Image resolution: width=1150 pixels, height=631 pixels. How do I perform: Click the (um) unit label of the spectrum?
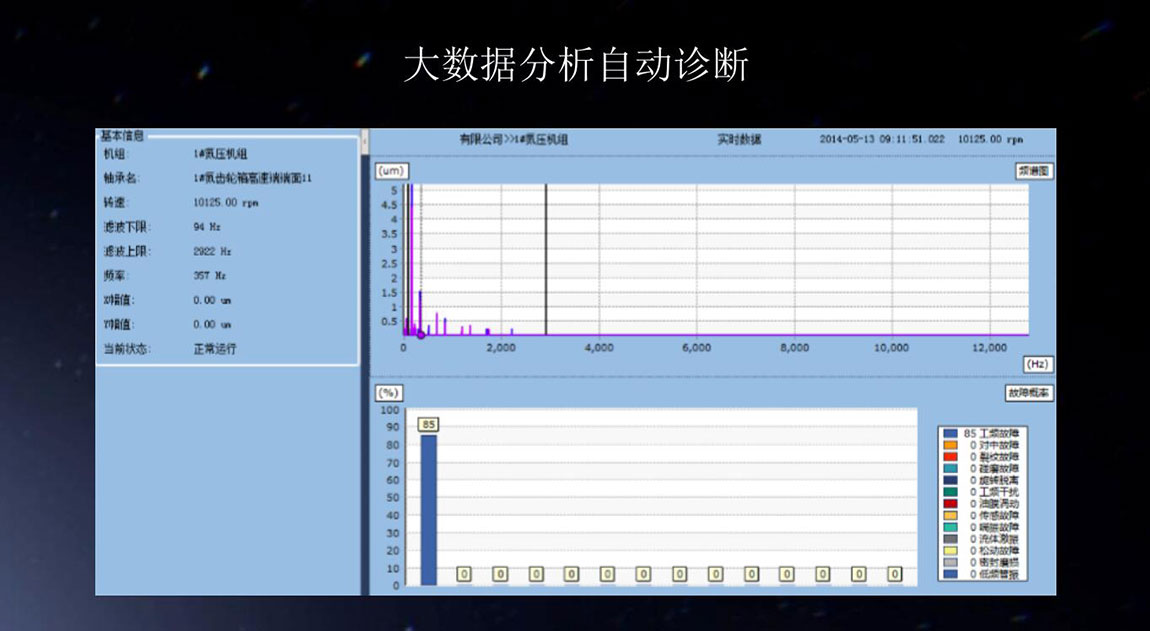tap(391, 170)
